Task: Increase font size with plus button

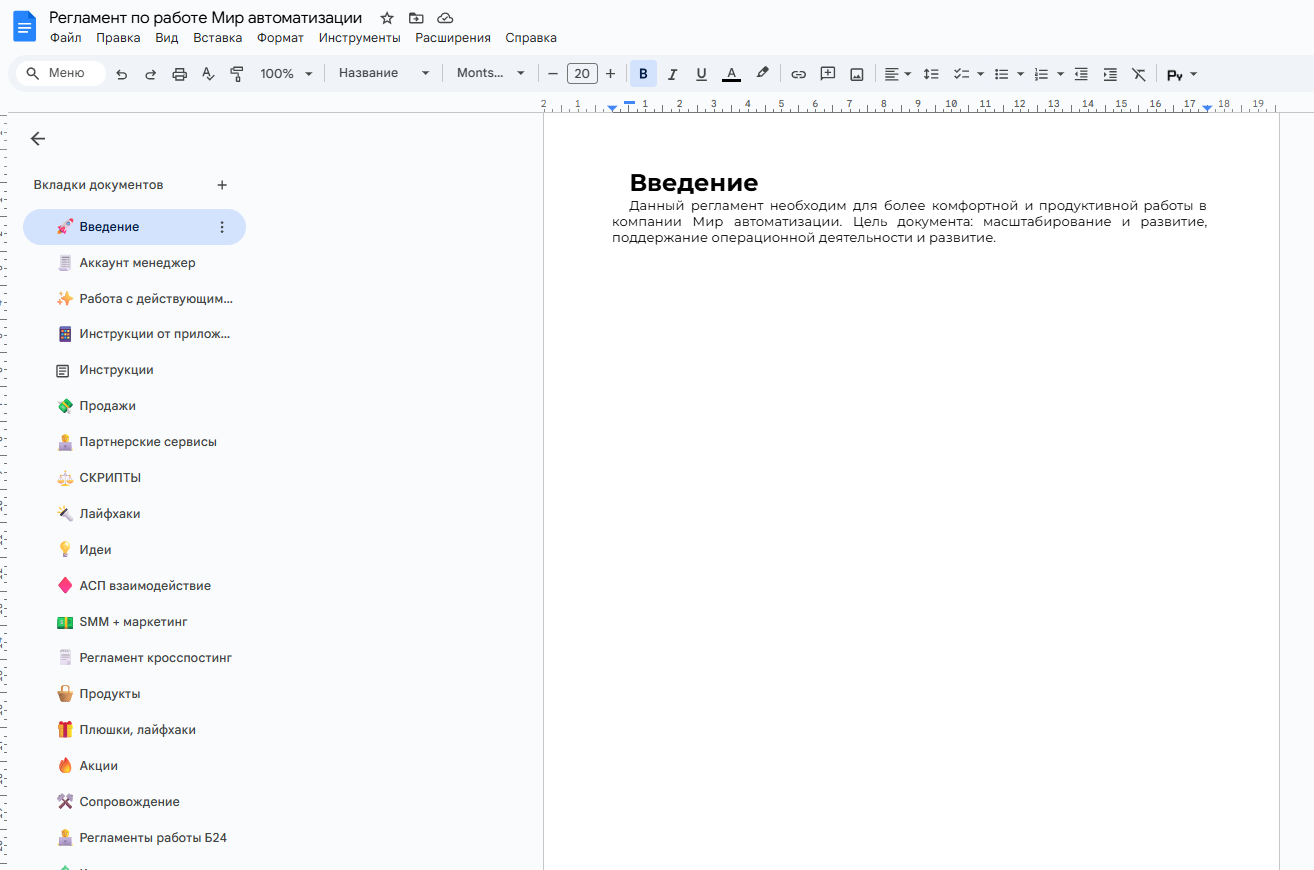Action: point(610,74)
